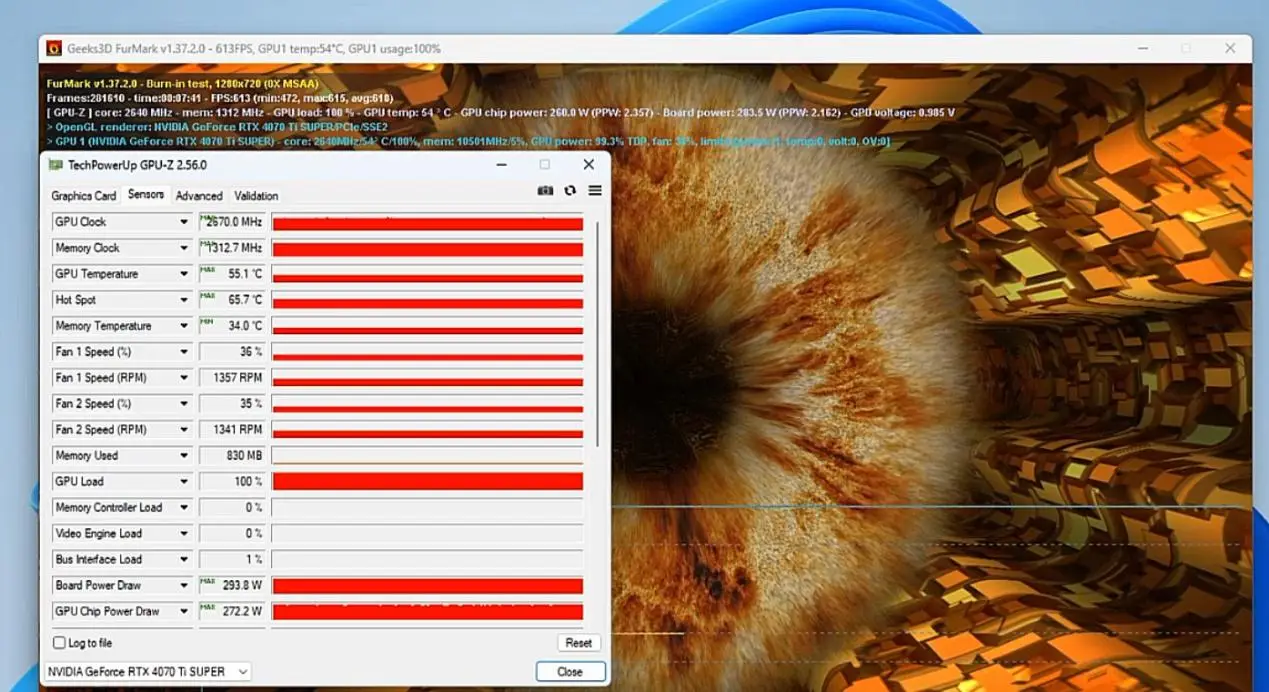The width and height of the screenshot is (1269, 692).
Task: Close the GPU-Z window with X
Action: pos(588,165)
